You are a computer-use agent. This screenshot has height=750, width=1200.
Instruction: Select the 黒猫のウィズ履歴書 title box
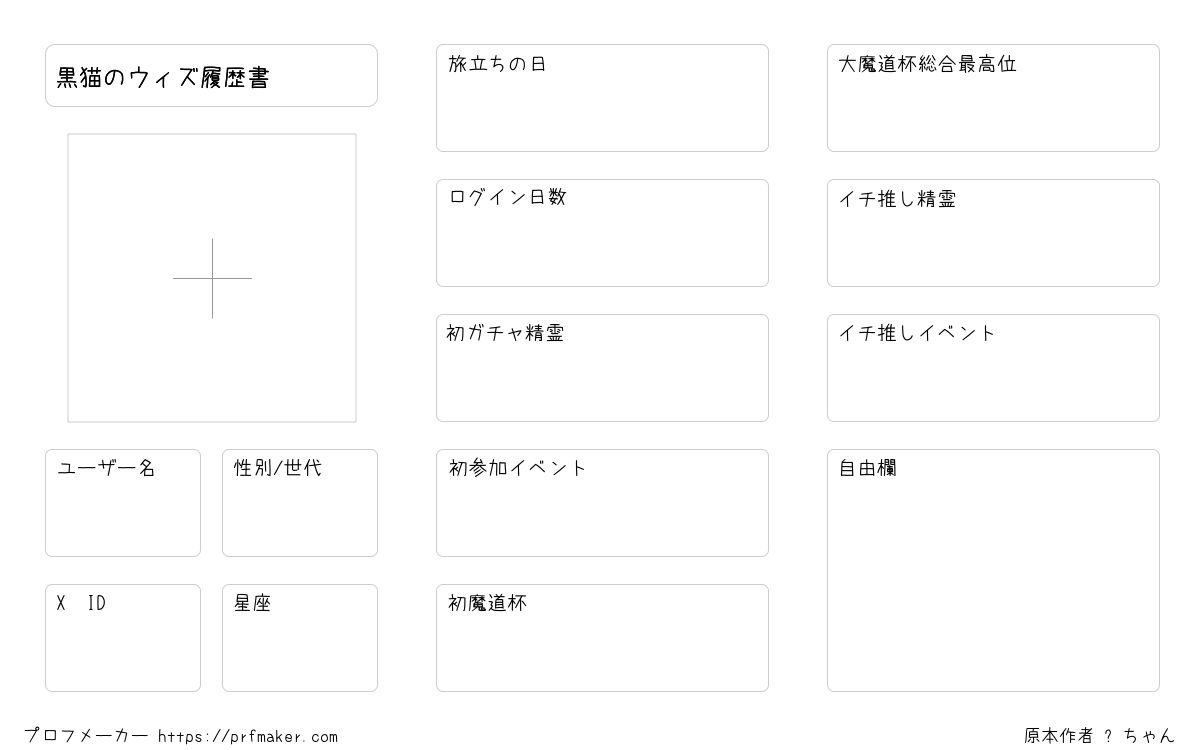pyautogui.click(x=211, y=75)
